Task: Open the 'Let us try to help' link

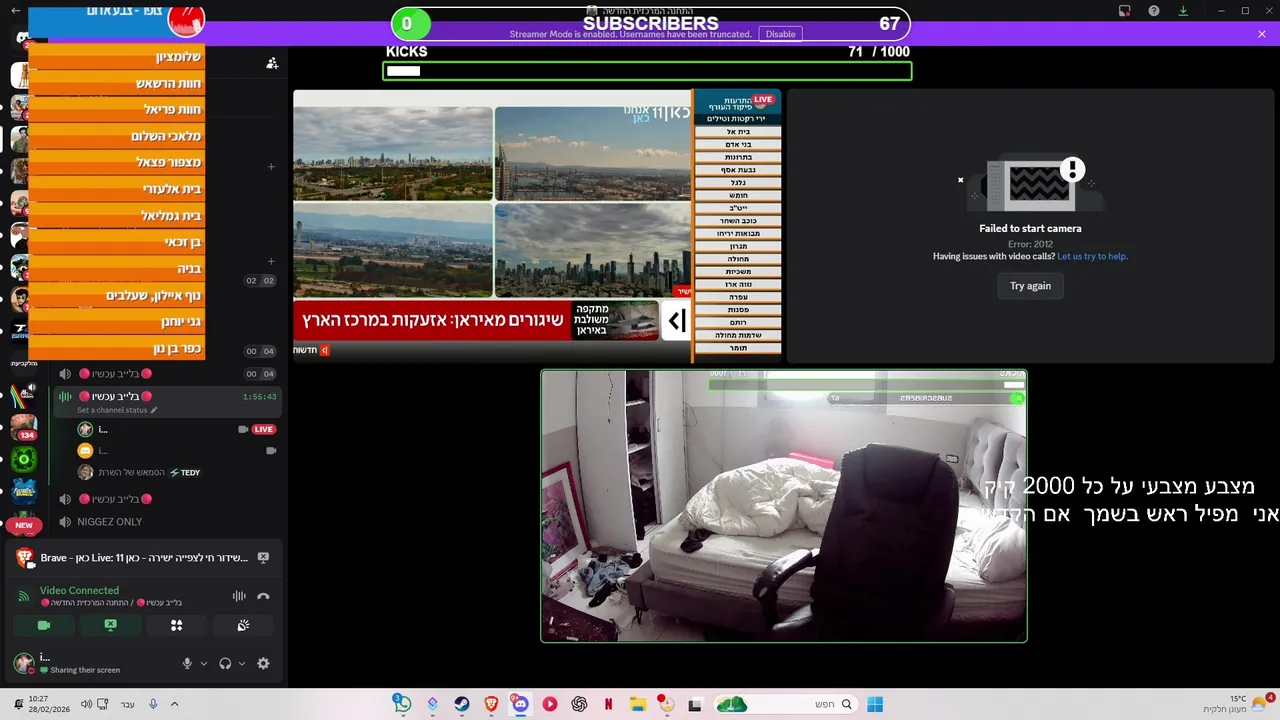Action: 1092,256
